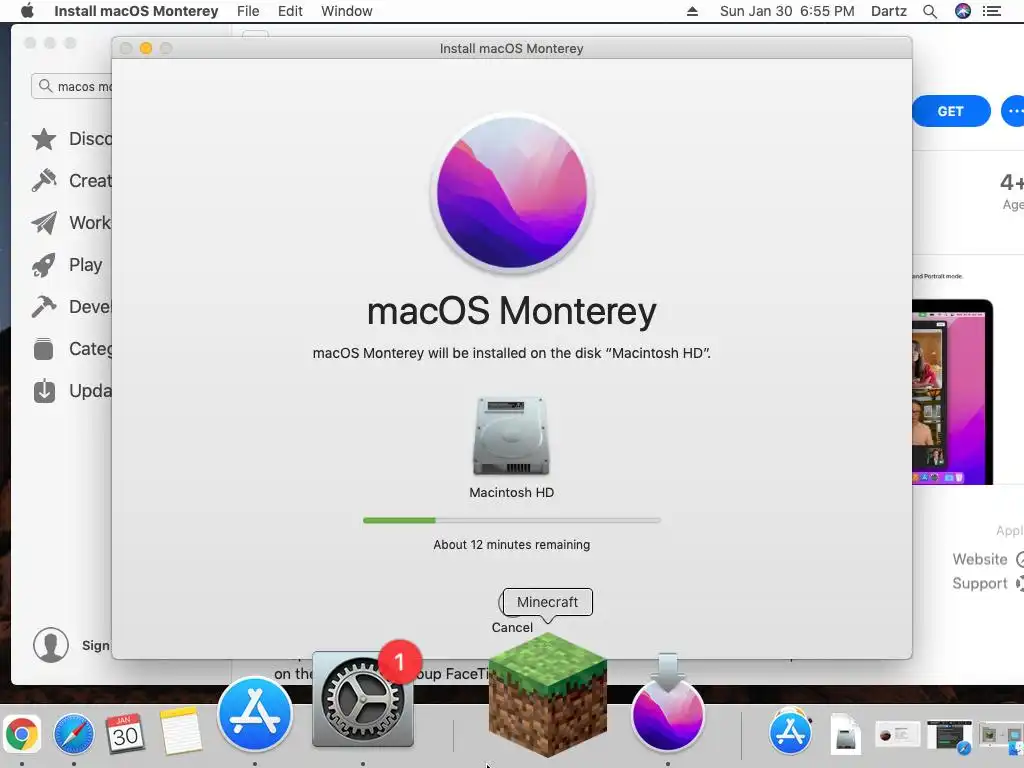Open the disk image file in the Dock
The image size is (1024, 768).
tap(845, 734)
